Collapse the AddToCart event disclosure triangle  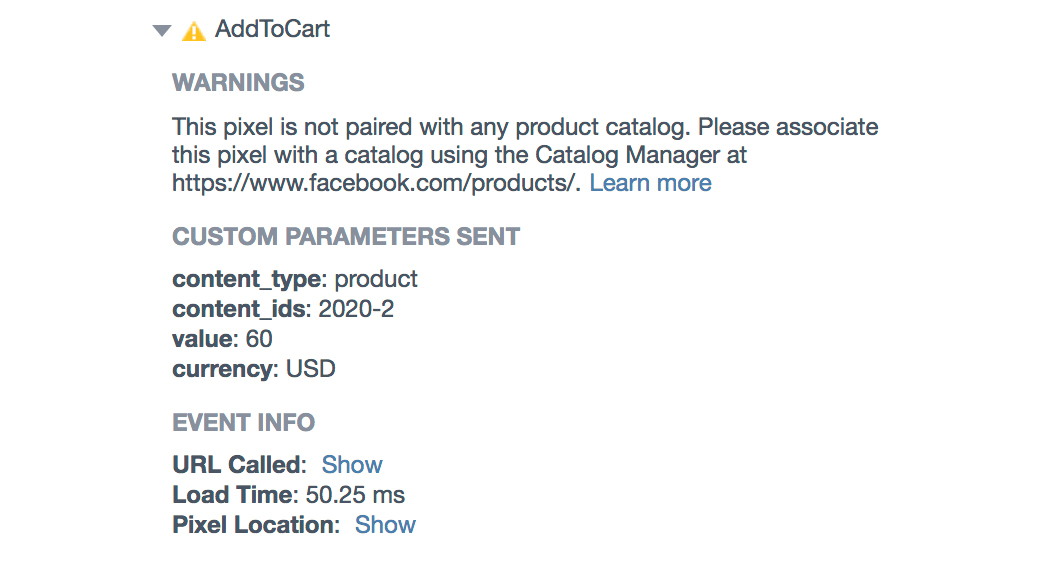point(162,30)
